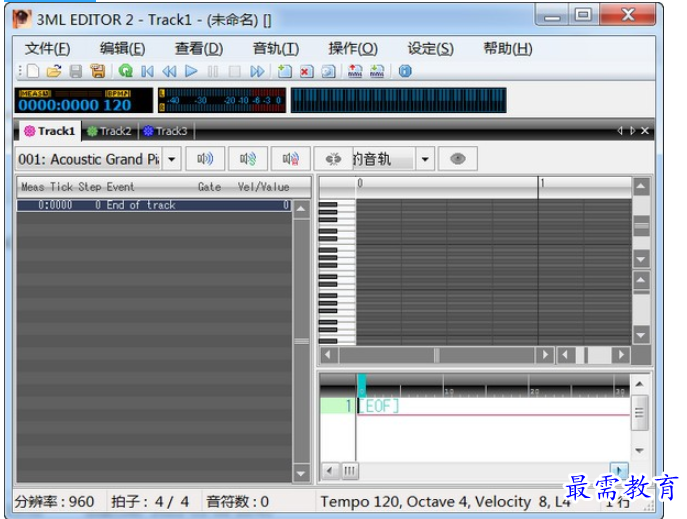Stop playback with the square stop button
The height and width of the screenshot is (519, 687).
[x=235, y=71]
